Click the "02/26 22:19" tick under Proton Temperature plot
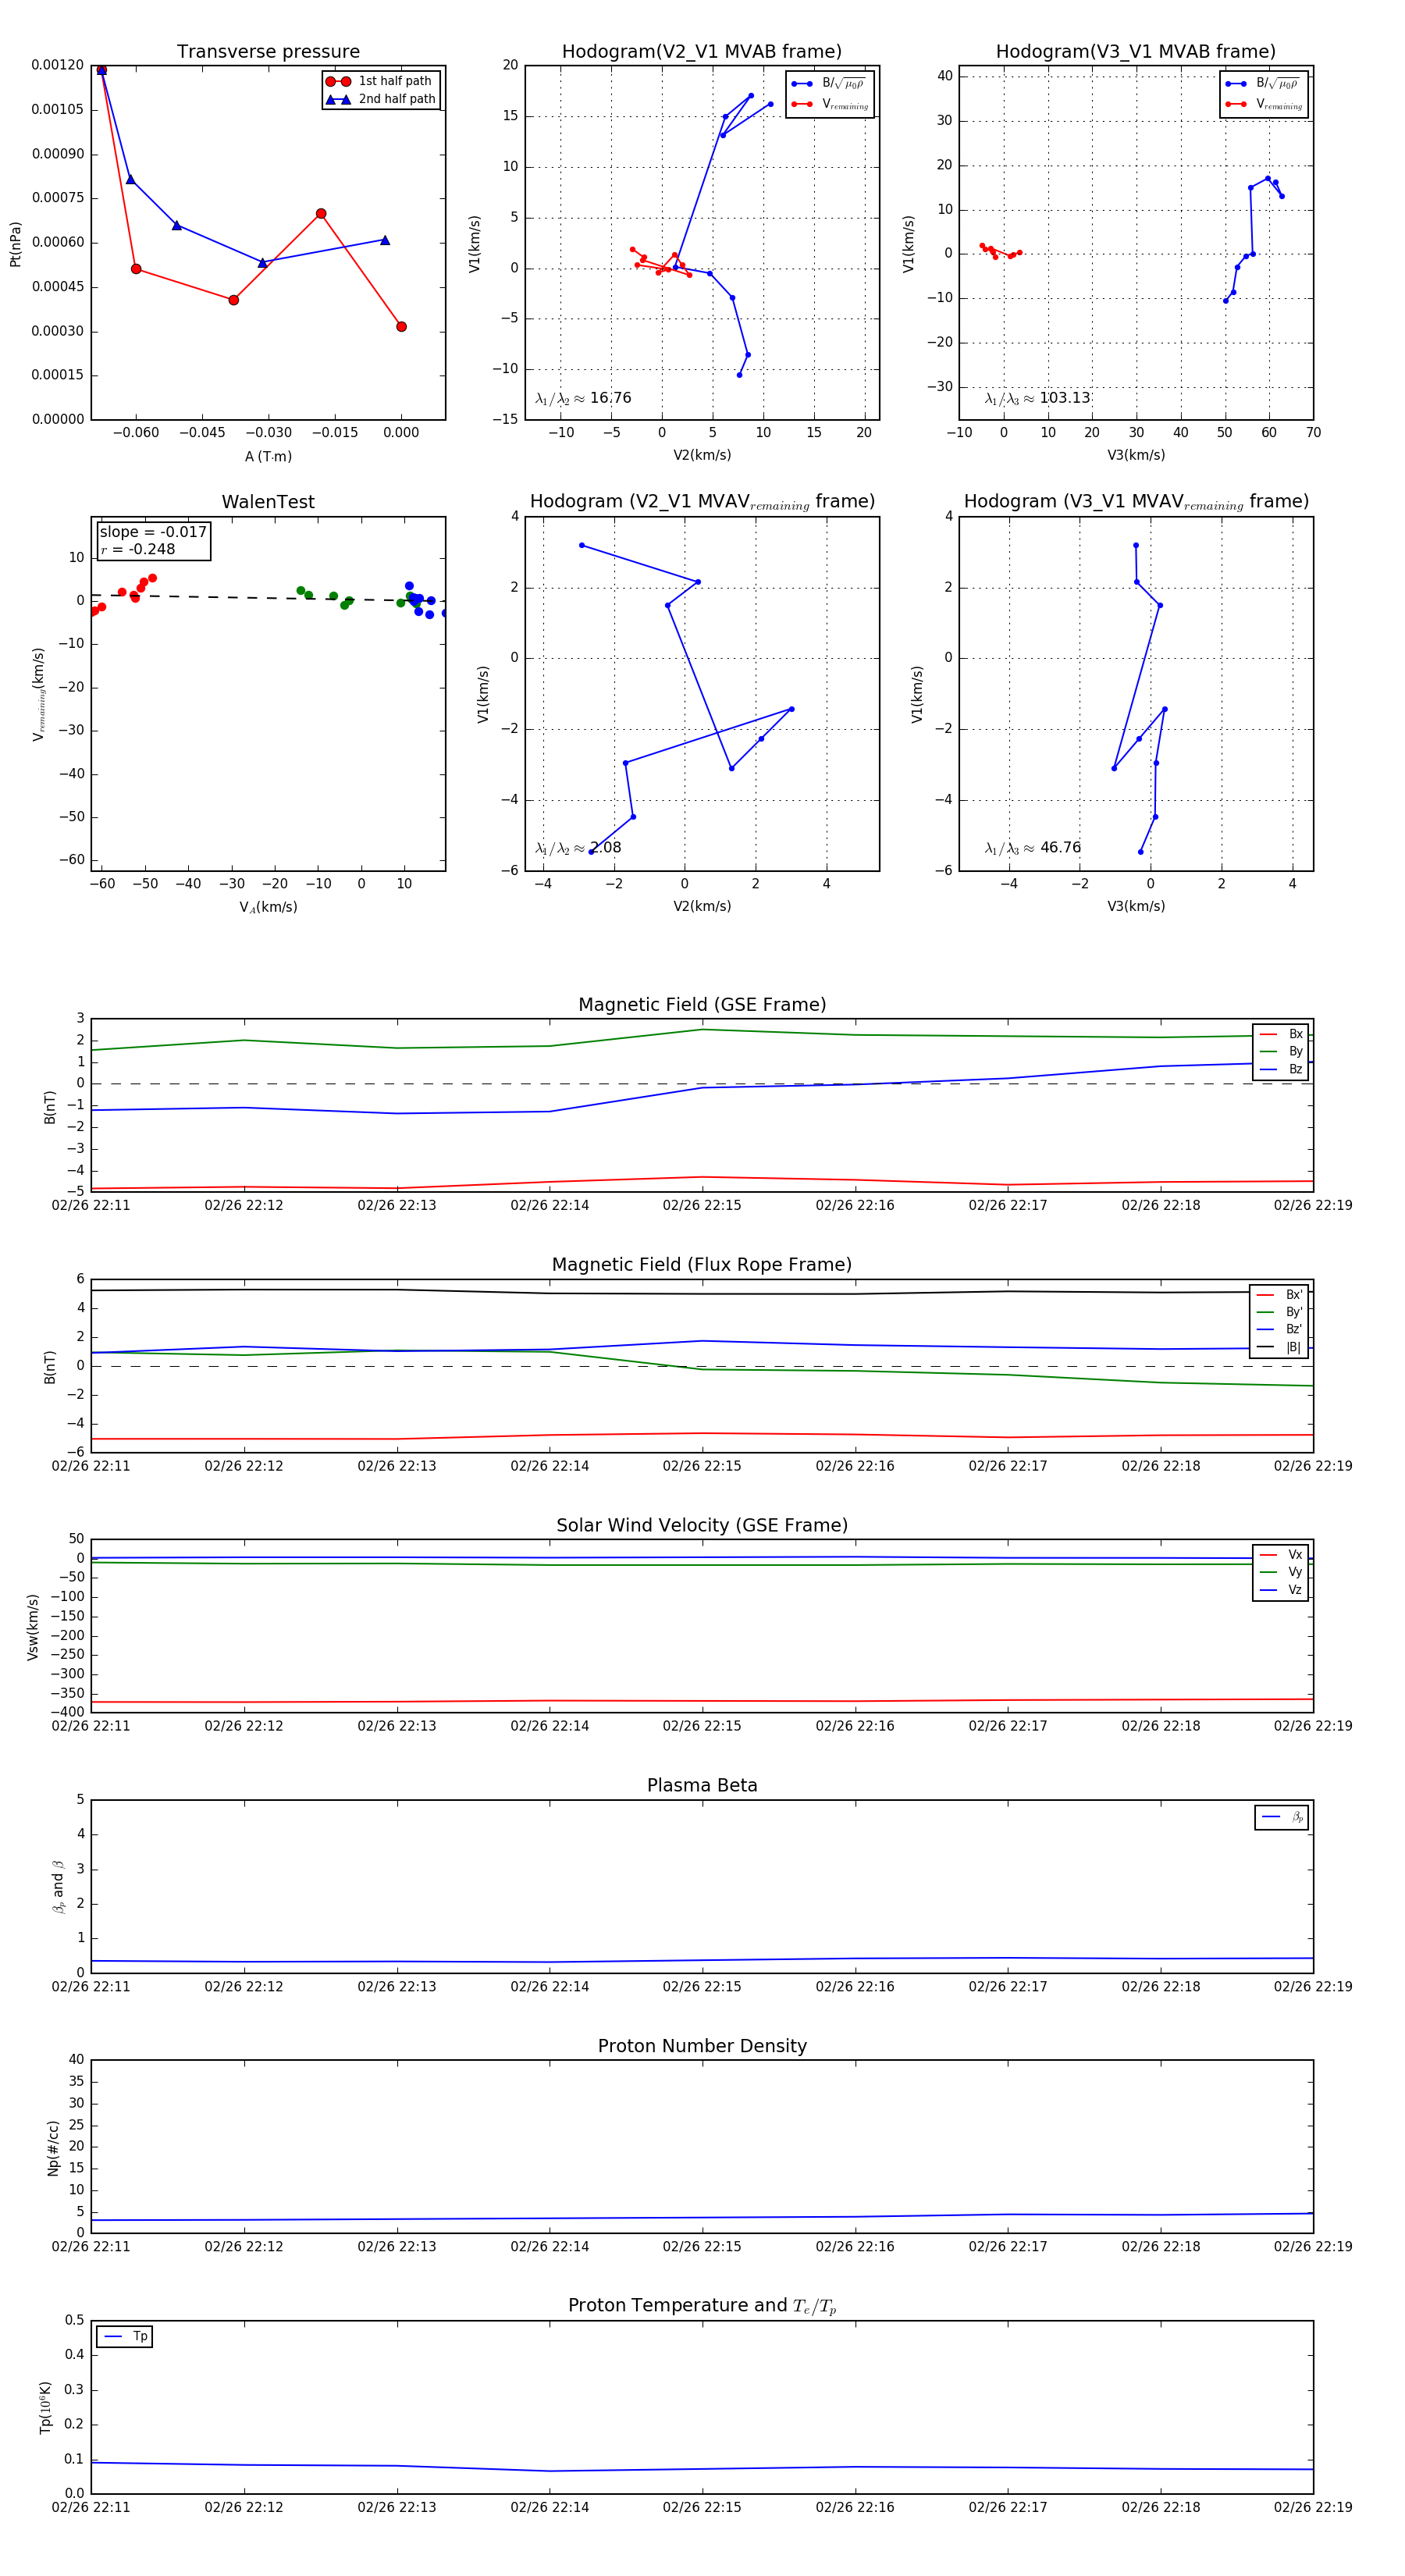Screen dimensions: 1405x2576 (x=1313, y=2507)
